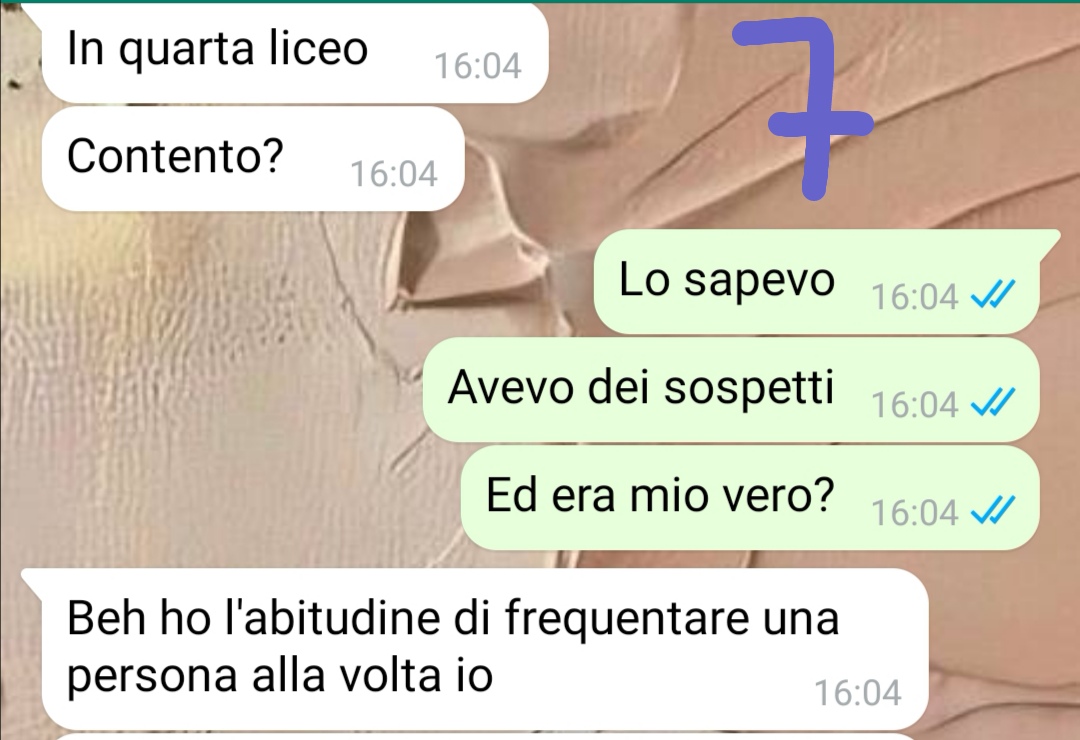Select the 'In quarta liceo' message bubble
The image size is (1080, 740).
295,54
